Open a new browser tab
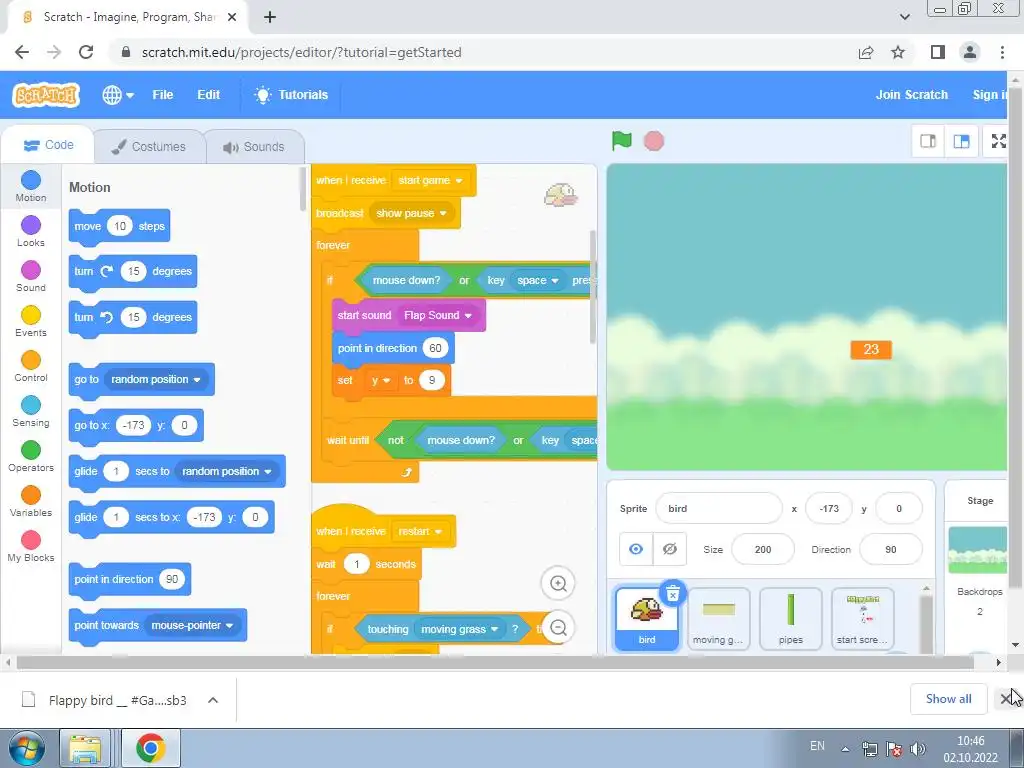The height and width of the screenshot is (768, 1024). pyautogui.click(x=270, y=17)
